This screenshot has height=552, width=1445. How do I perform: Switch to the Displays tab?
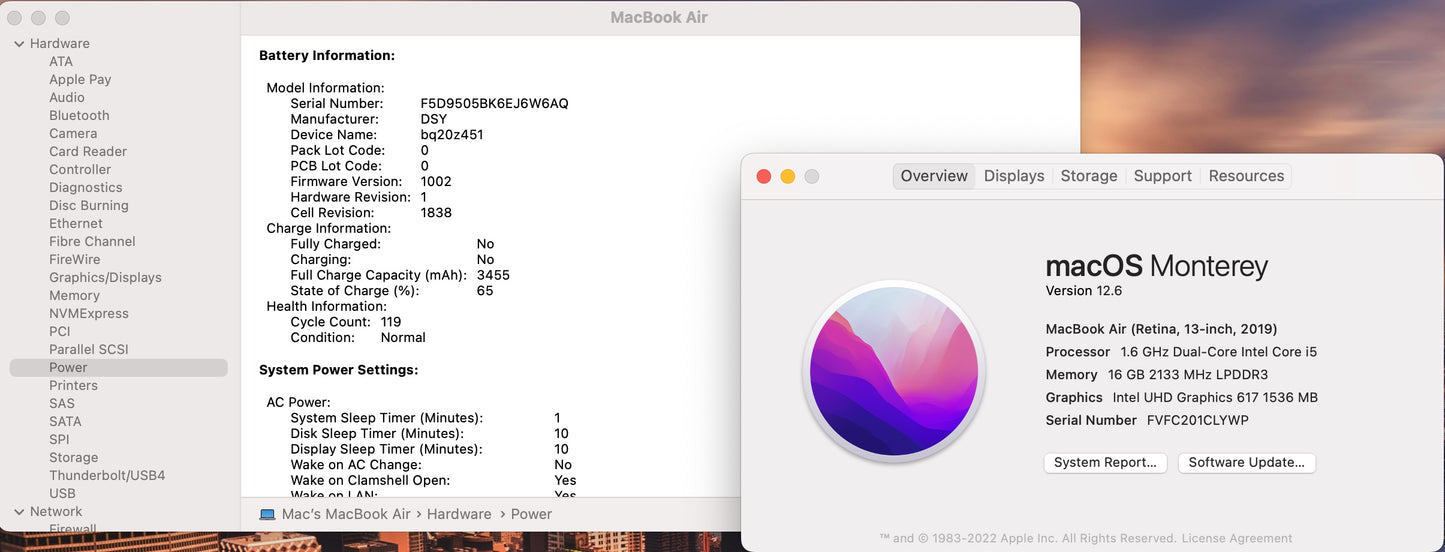[x=1013, y=176]
